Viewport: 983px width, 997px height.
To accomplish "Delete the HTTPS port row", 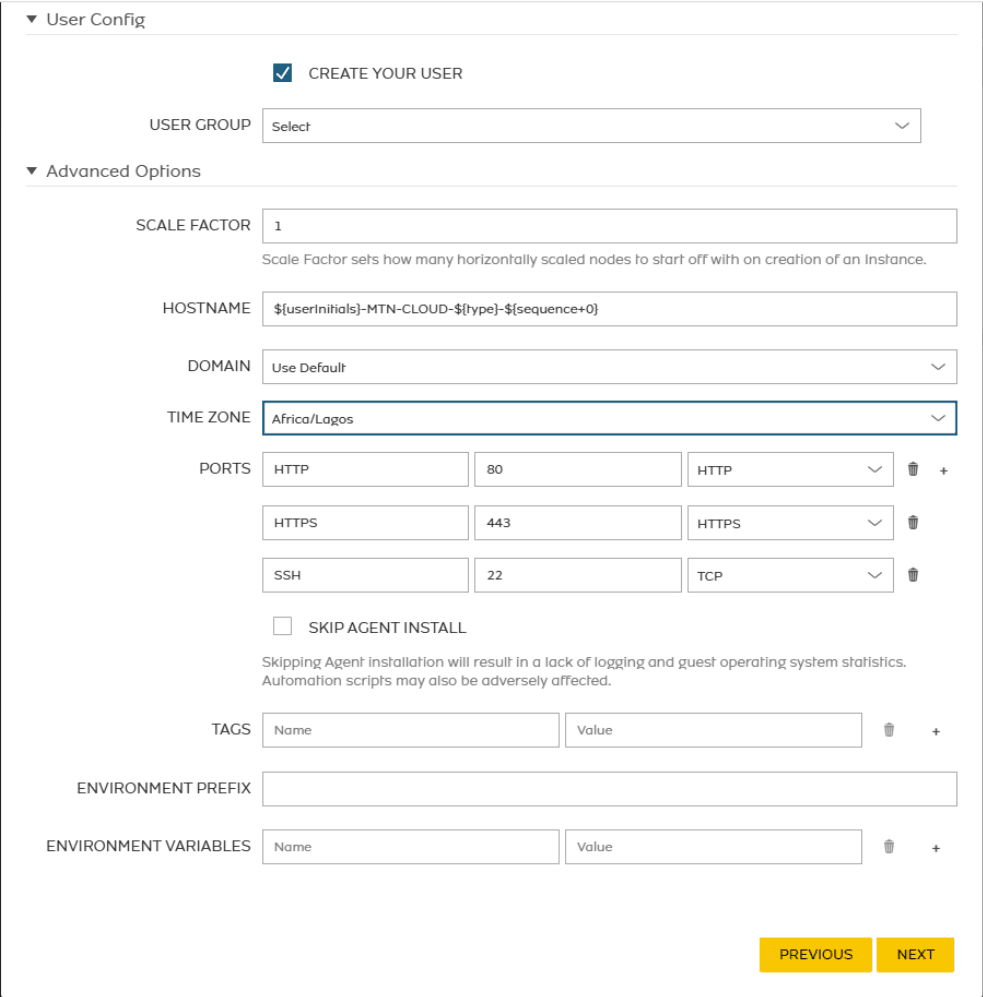I will tap(913, 523).
